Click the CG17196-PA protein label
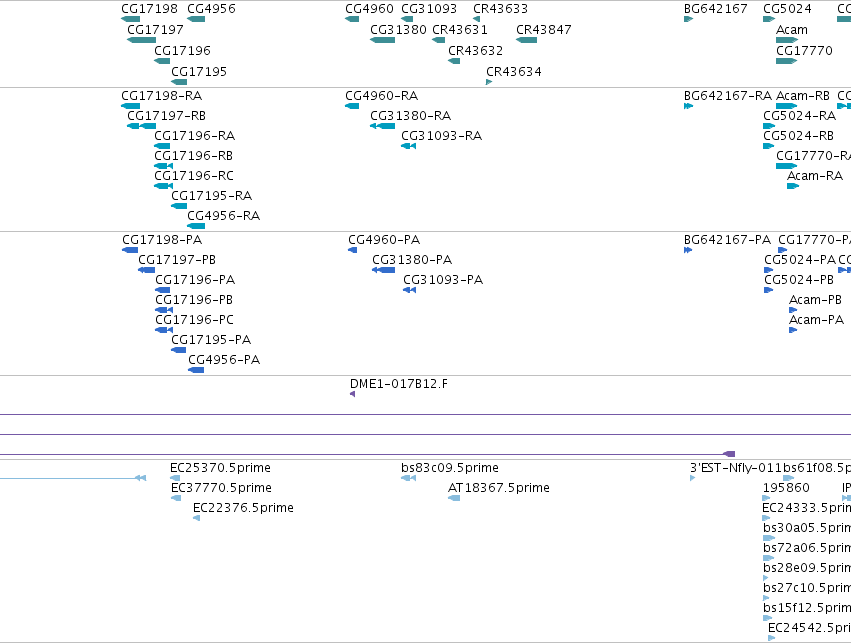The height and width of the screenshot is (643, 851). click(x=195, y=281)
